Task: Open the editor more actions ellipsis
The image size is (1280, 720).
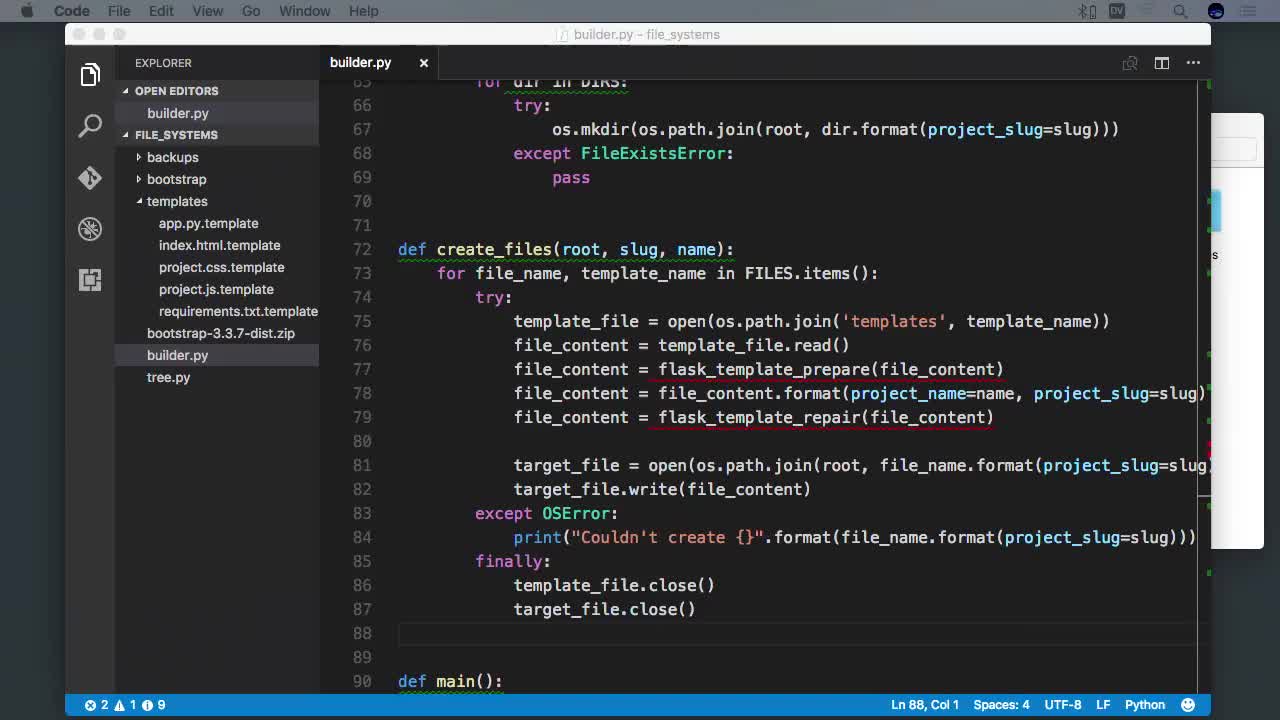Action: pyautogui.click(x=1193, y=63)
